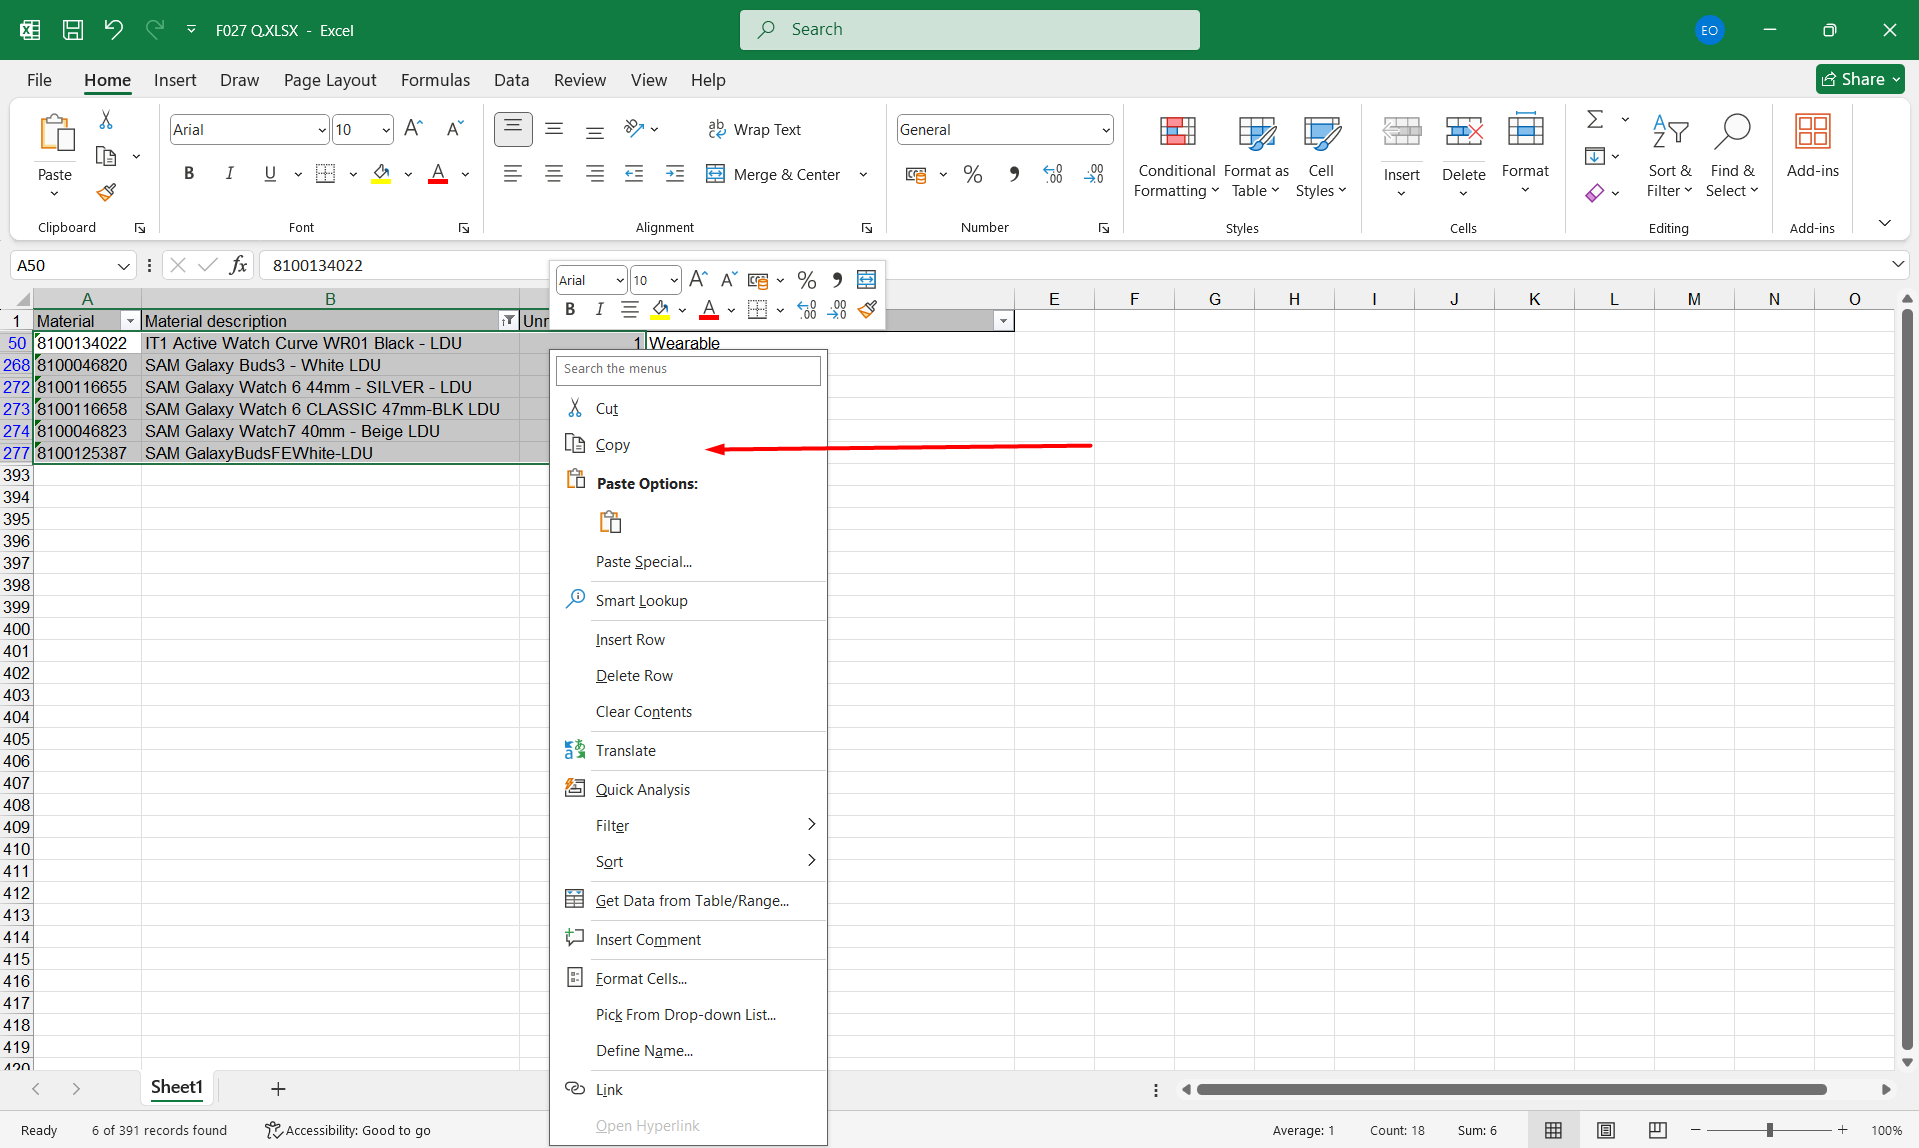The image size is (1919, 1148).
Task: Toggle Bold in the ribbon Font group
Action: 189,174
